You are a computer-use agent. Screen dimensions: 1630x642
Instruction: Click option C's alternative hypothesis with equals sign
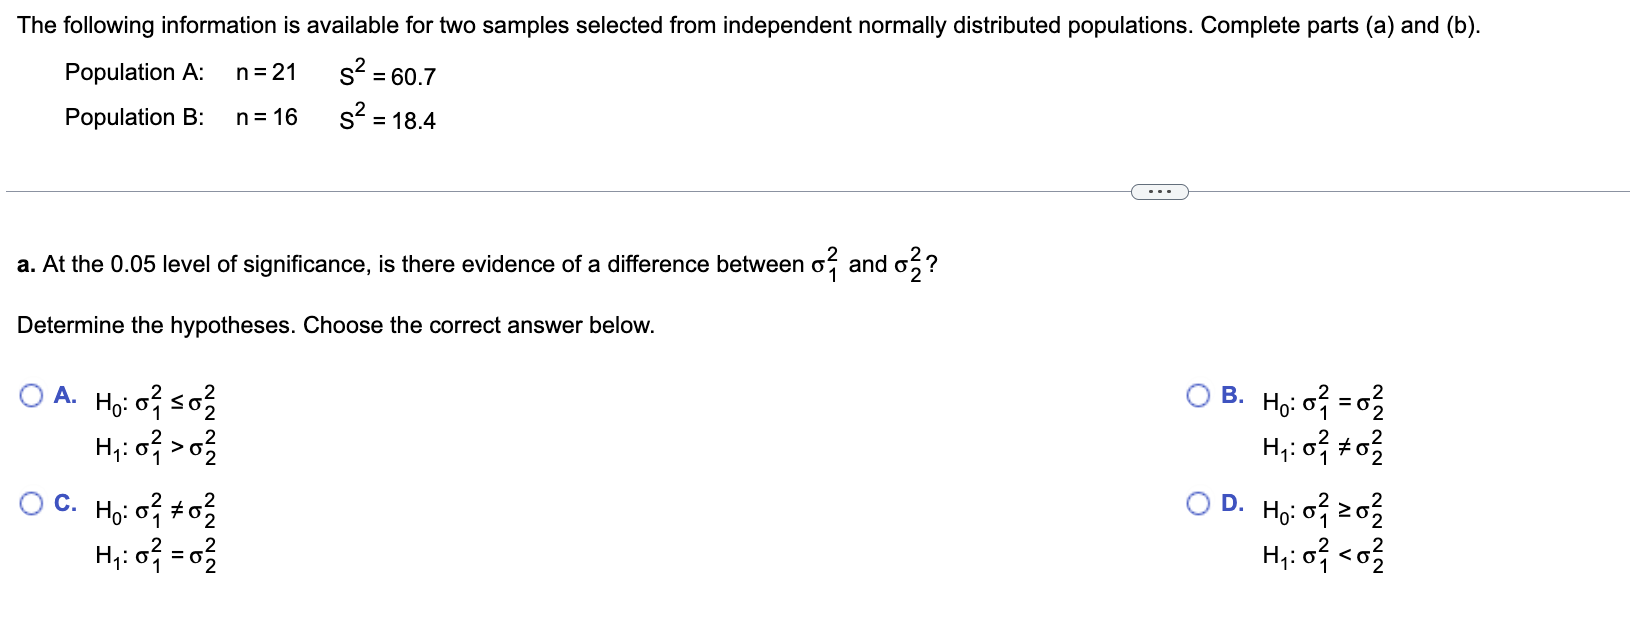click(156, 555)
